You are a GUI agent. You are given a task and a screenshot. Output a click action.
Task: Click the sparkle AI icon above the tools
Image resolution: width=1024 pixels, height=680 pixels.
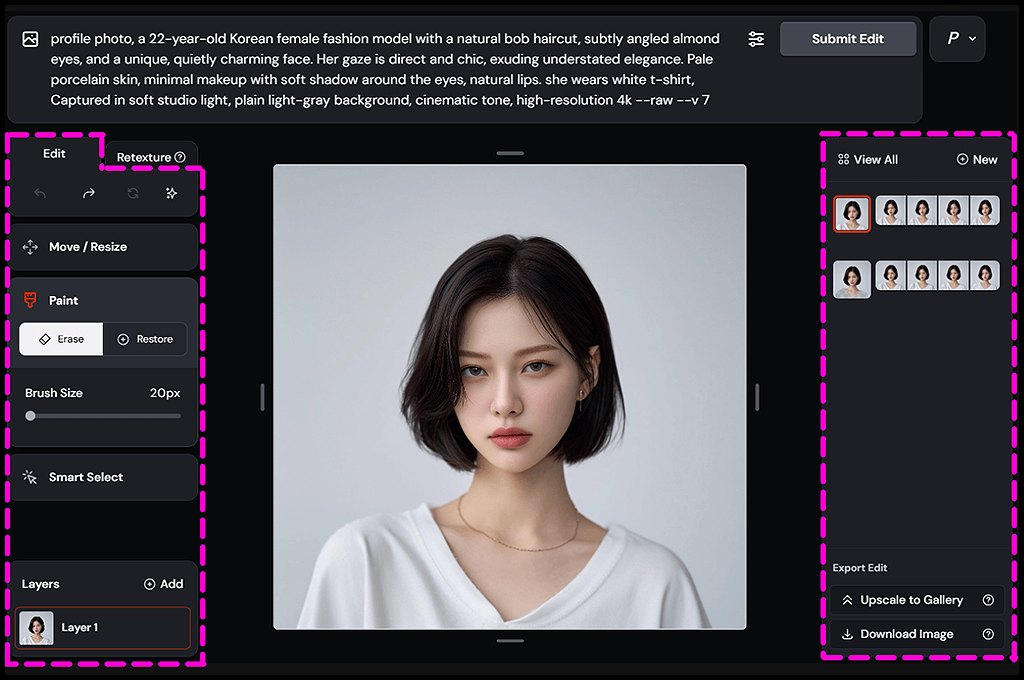(x=170, y=193)
